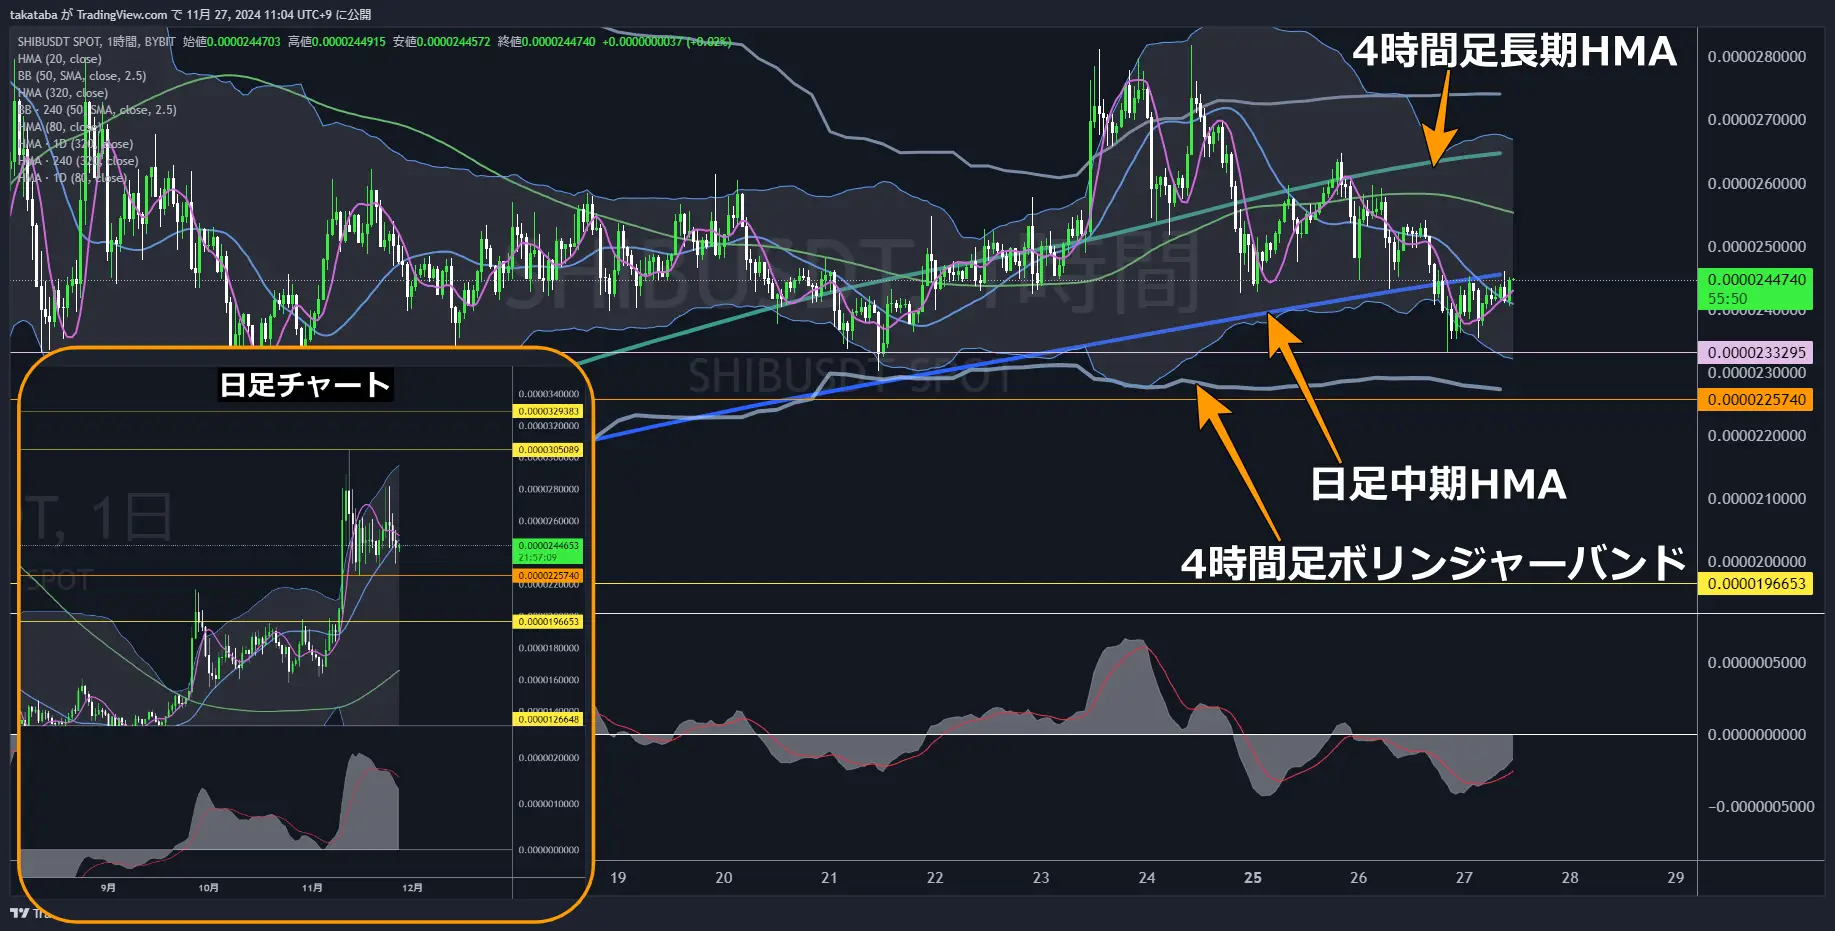Click the takataba TradingView.com publication header text

(x=190, y=14)
